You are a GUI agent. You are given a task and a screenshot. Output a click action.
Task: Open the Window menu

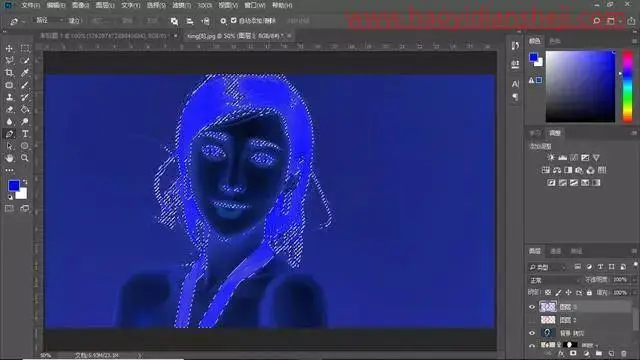pyautogui.click(x=255, y=6)
